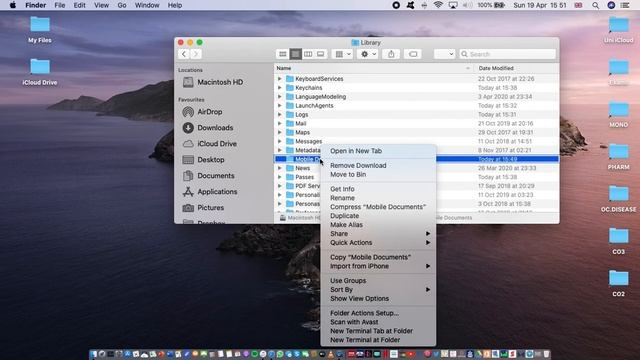Open the empty toolbar dropdown beside search
This screenshot has height=360, width=640.
(444, 54)
